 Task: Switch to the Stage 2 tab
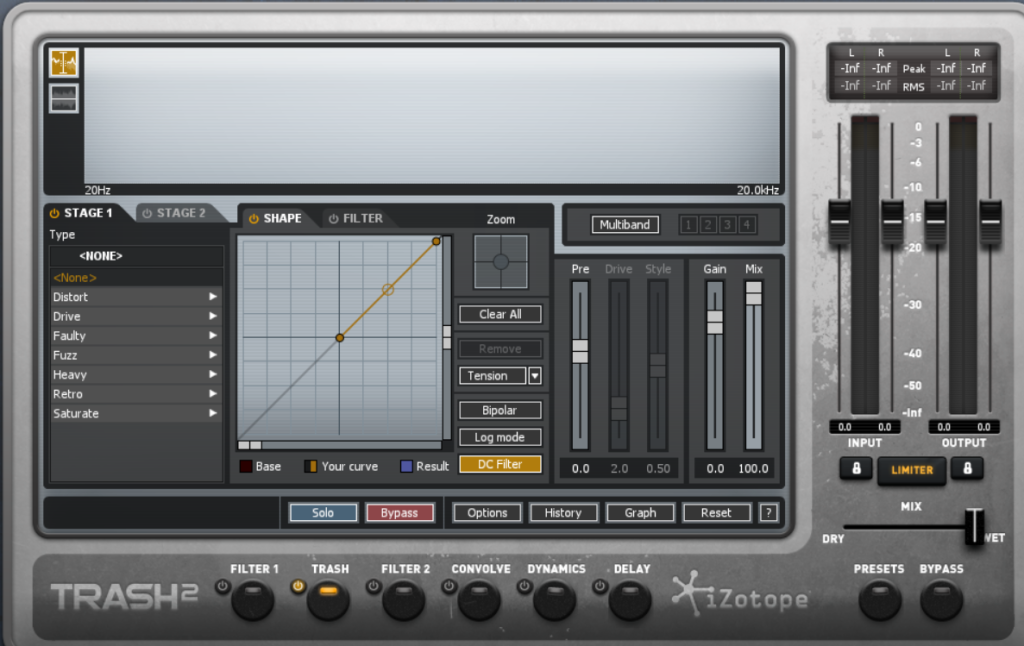click(173, 213)
